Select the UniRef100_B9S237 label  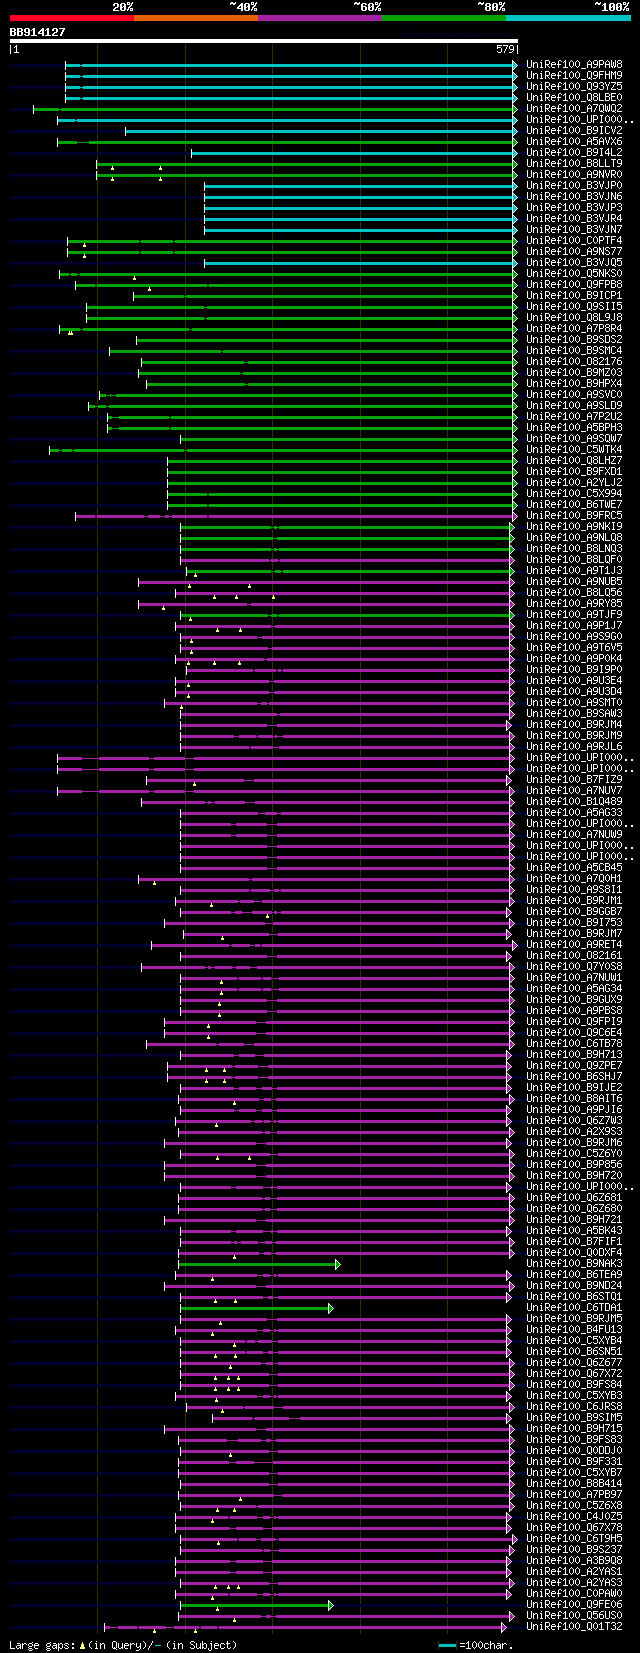coord(574,1549)
